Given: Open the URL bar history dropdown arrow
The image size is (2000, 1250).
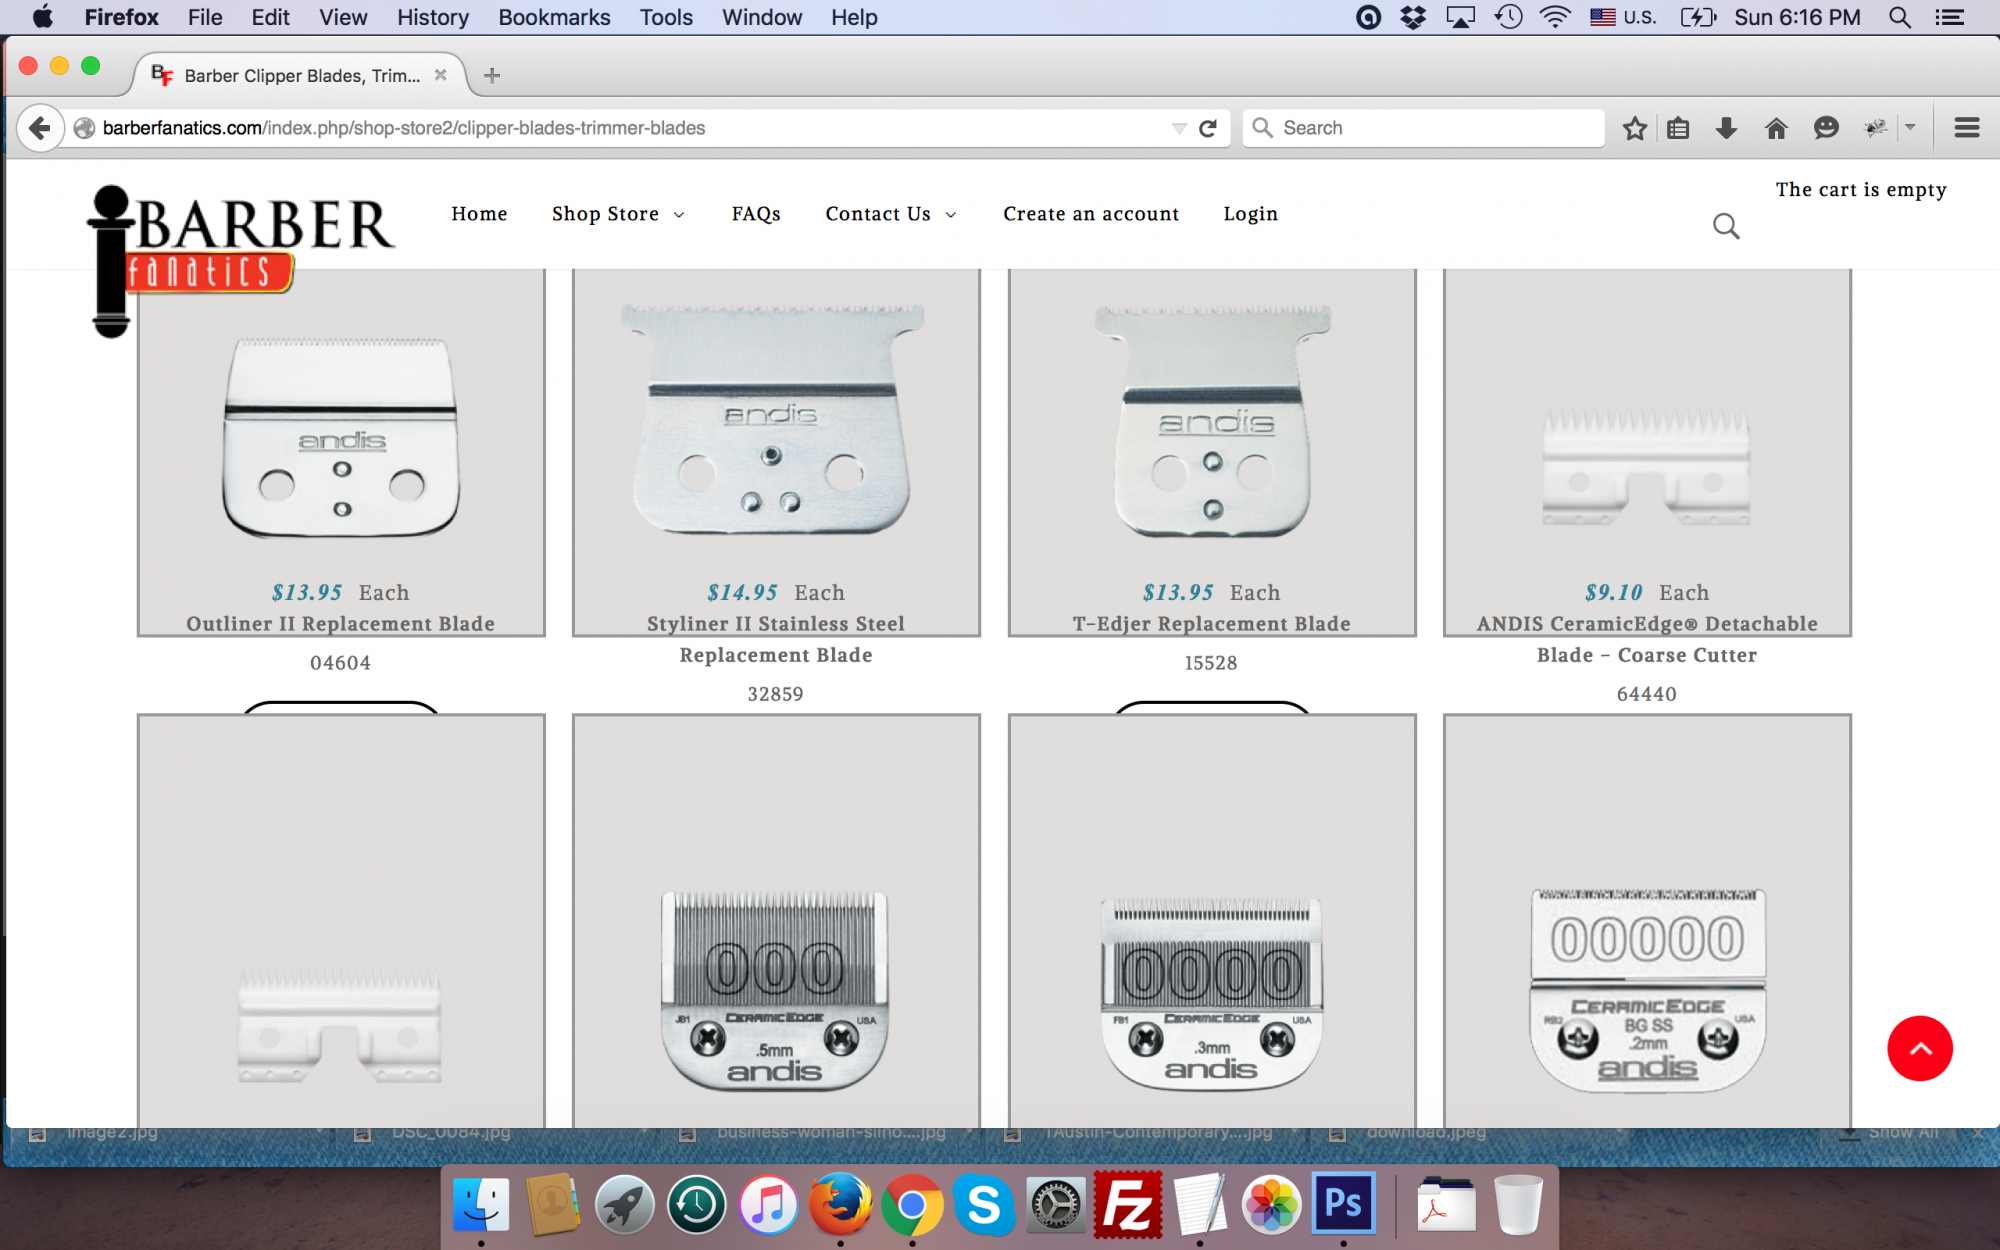Looking at the screenshot, I should pos(1179,128).
